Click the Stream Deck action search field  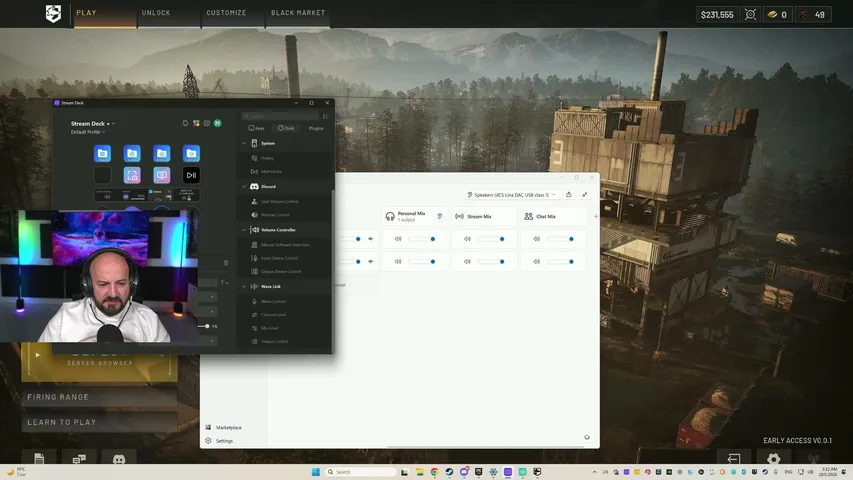pos(281,116)
